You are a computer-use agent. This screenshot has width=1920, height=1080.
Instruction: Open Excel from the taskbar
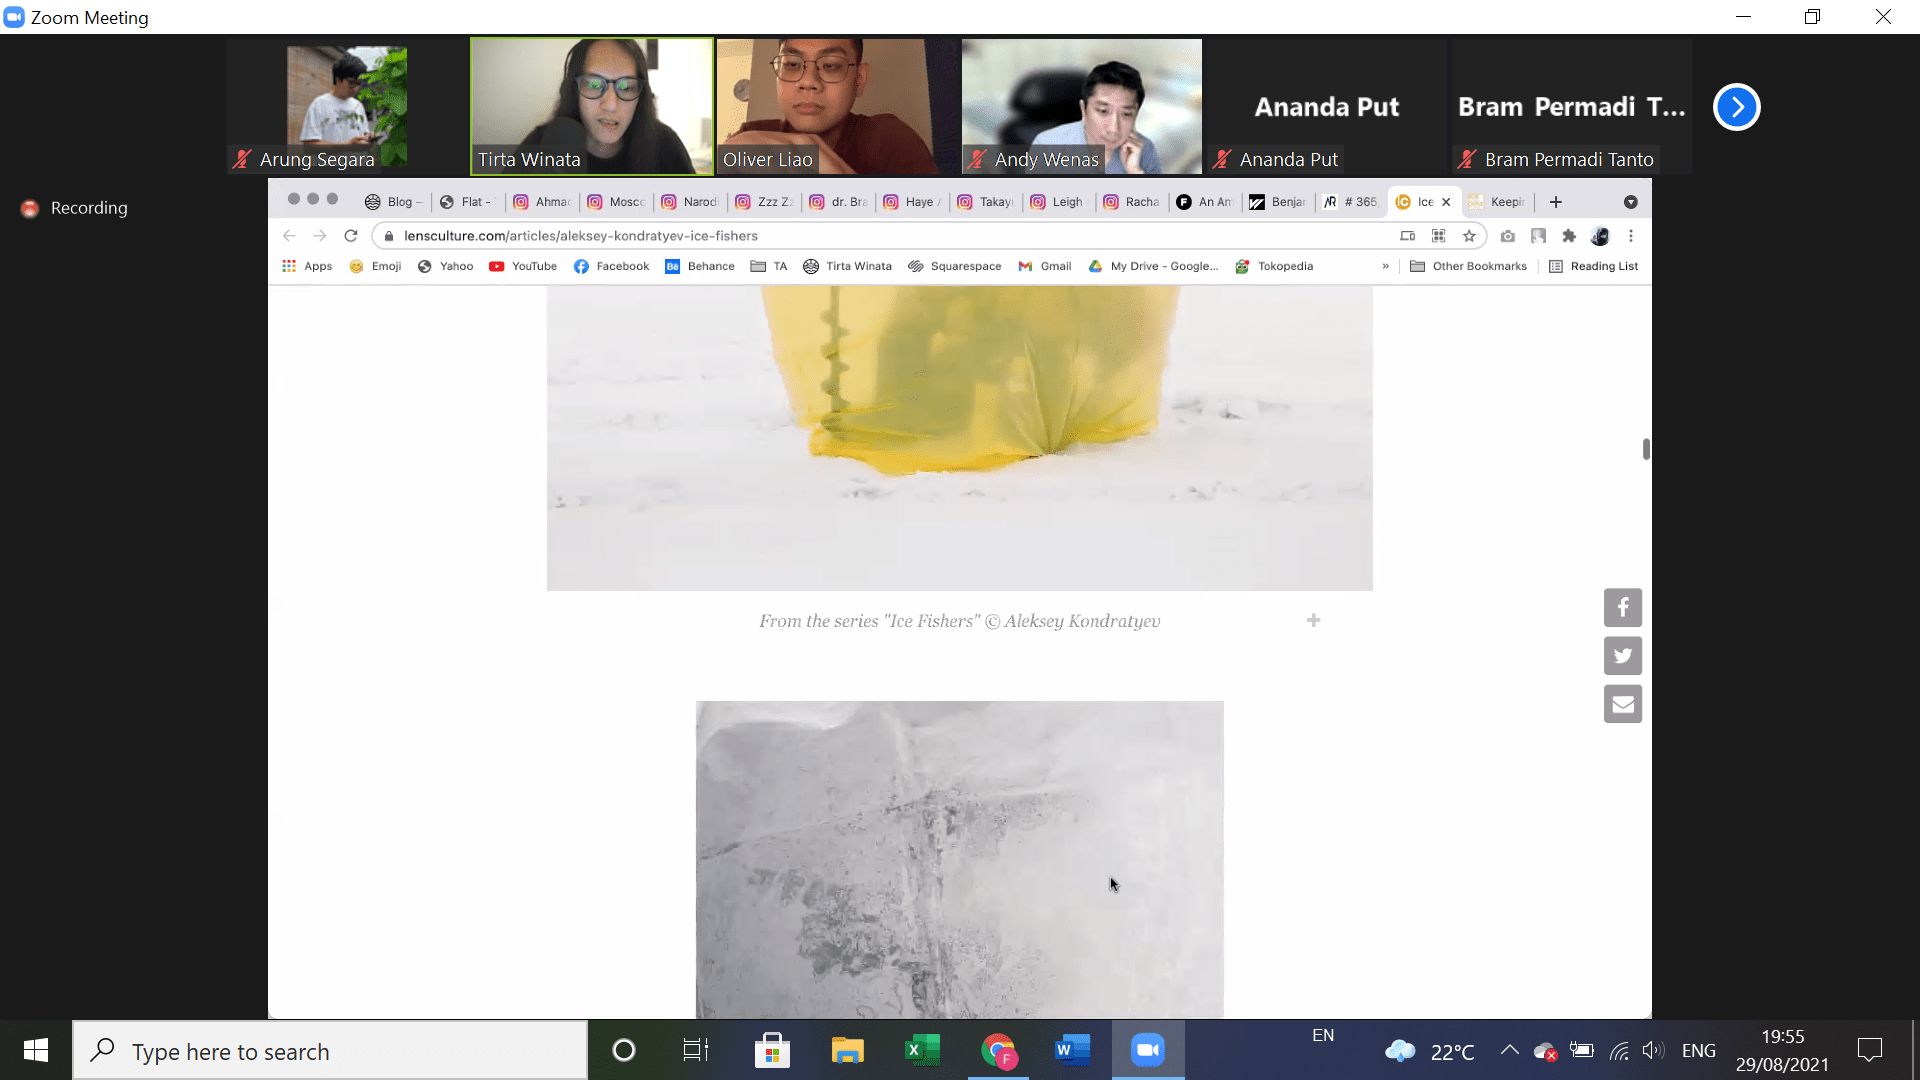923,1050
